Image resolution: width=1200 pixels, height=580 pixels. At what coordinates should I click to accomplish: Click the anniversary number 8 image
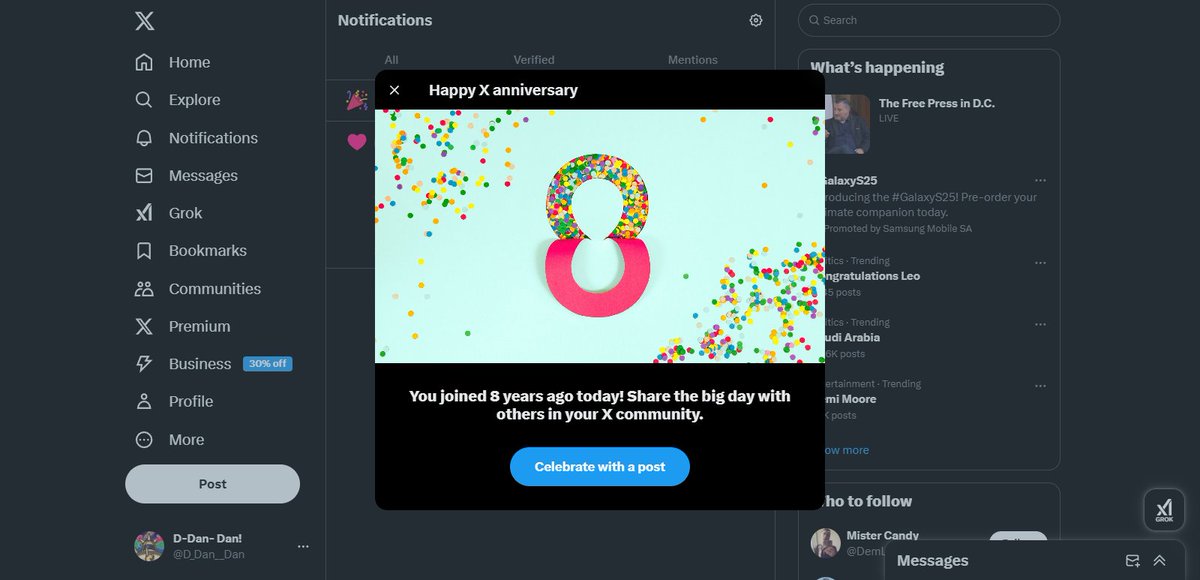[x=599, y=236]
